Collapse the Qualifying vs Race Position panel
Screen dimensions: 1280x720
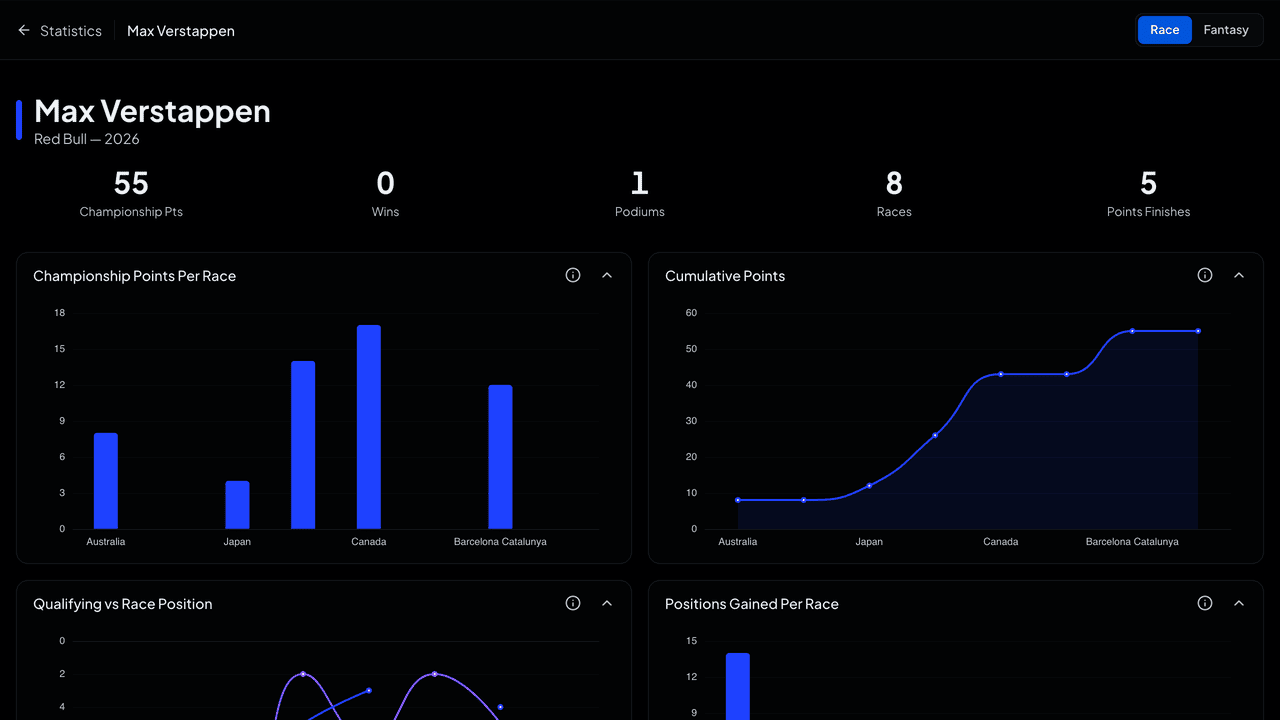(x=607, y=603)
